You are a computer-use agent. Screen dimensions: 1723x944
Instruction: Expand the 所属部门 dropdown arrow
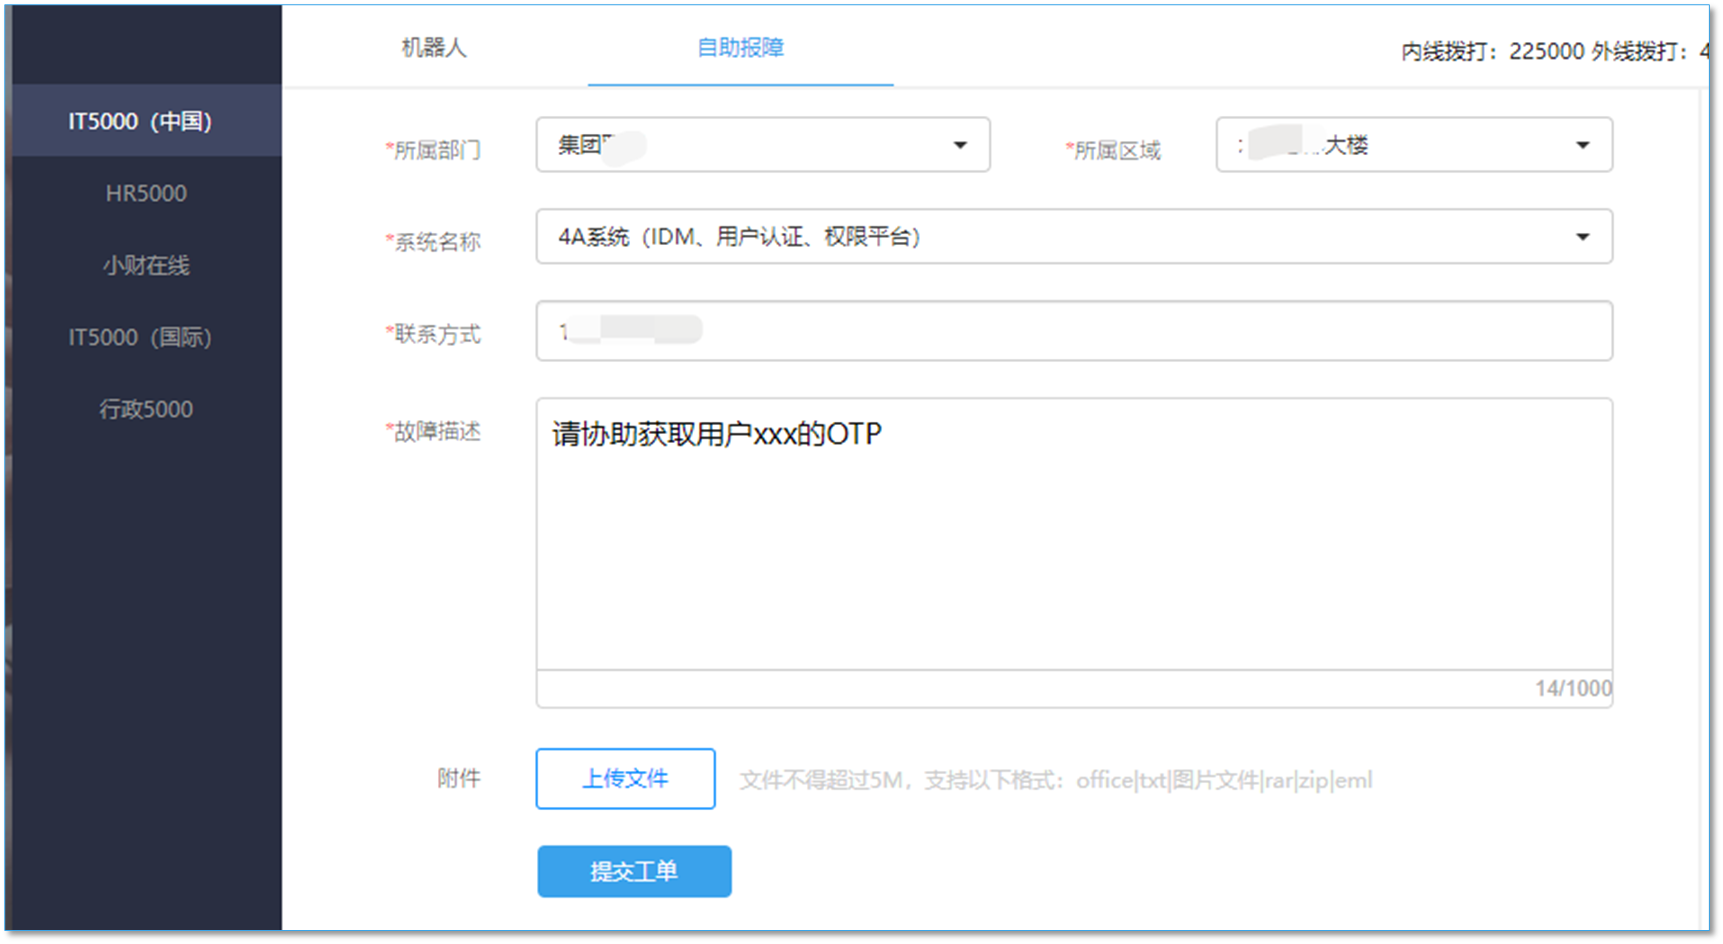[x=960, y=145]
